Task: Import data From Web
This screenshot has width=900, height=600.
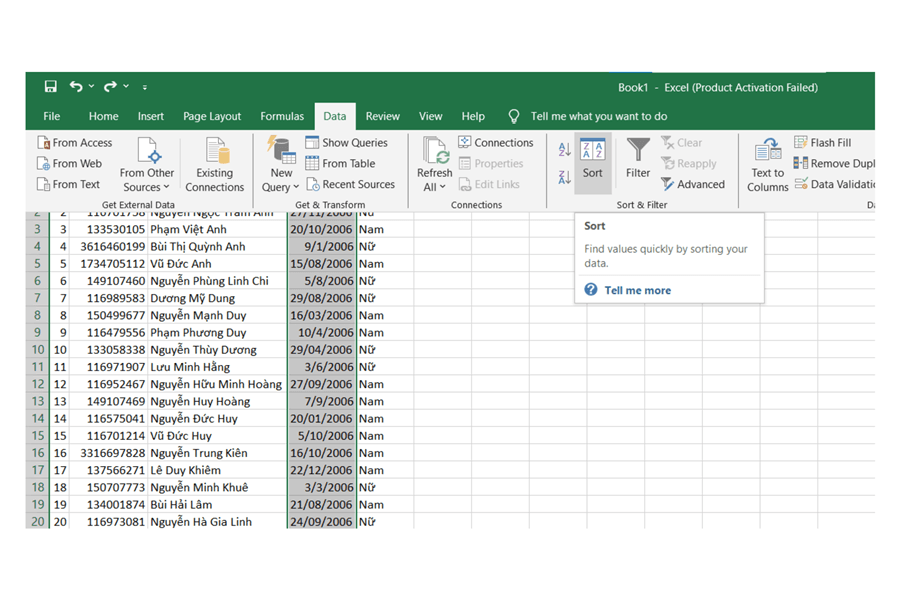Action: click(x=69, y=164)
